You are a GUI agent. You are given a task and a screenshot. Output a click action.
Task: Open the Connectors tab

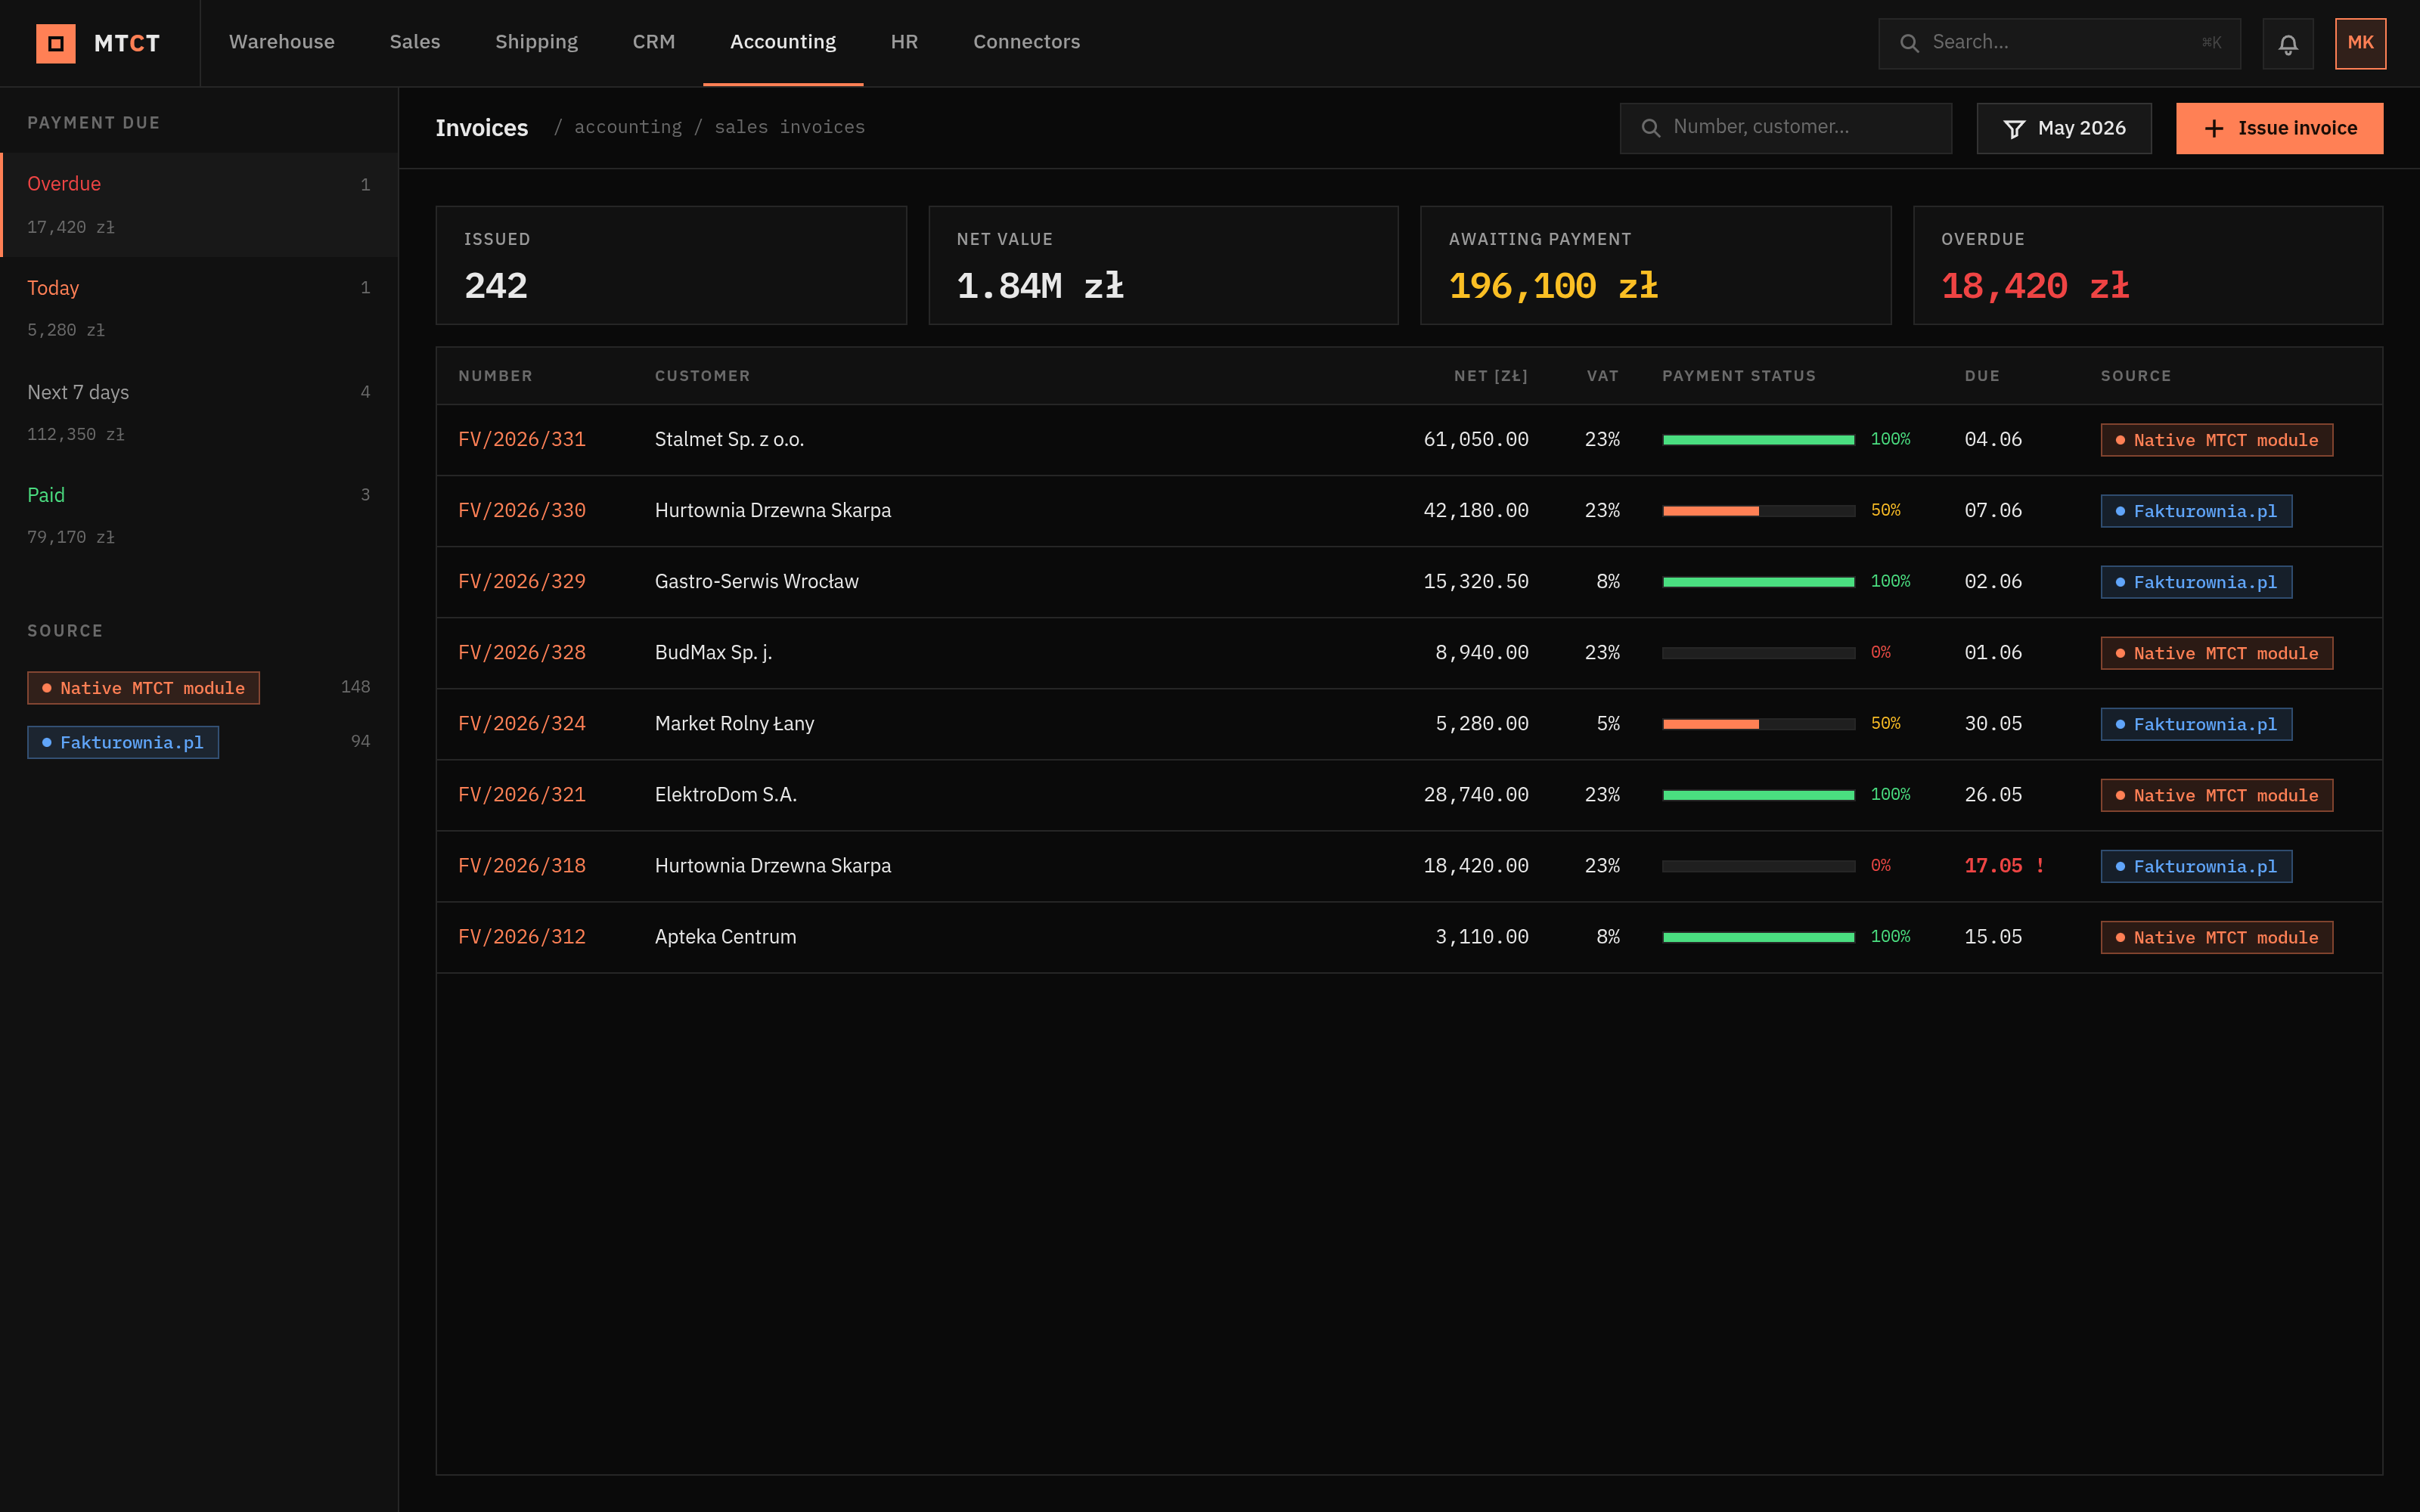click(1026, 42)
